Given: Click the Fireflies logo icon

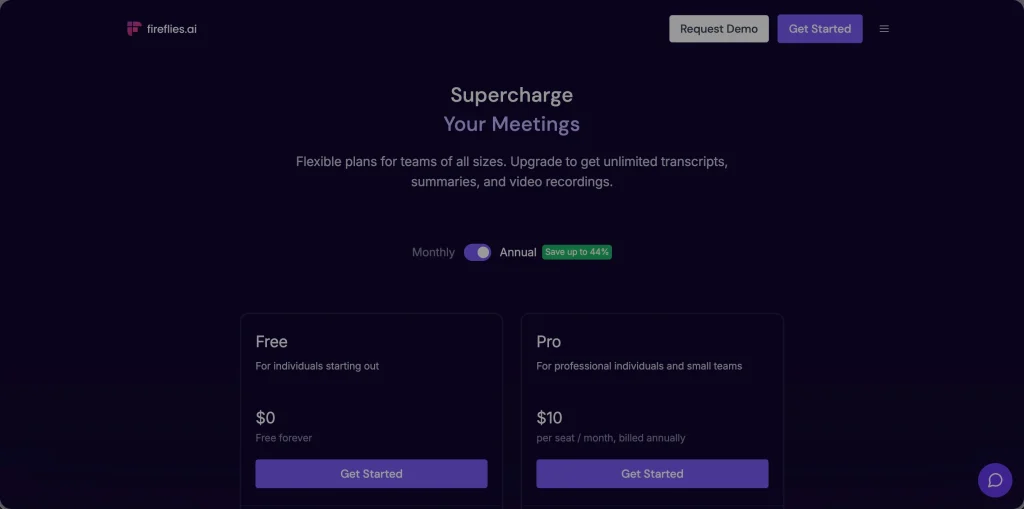Looking at the screenshot, I should coord(133,29).
